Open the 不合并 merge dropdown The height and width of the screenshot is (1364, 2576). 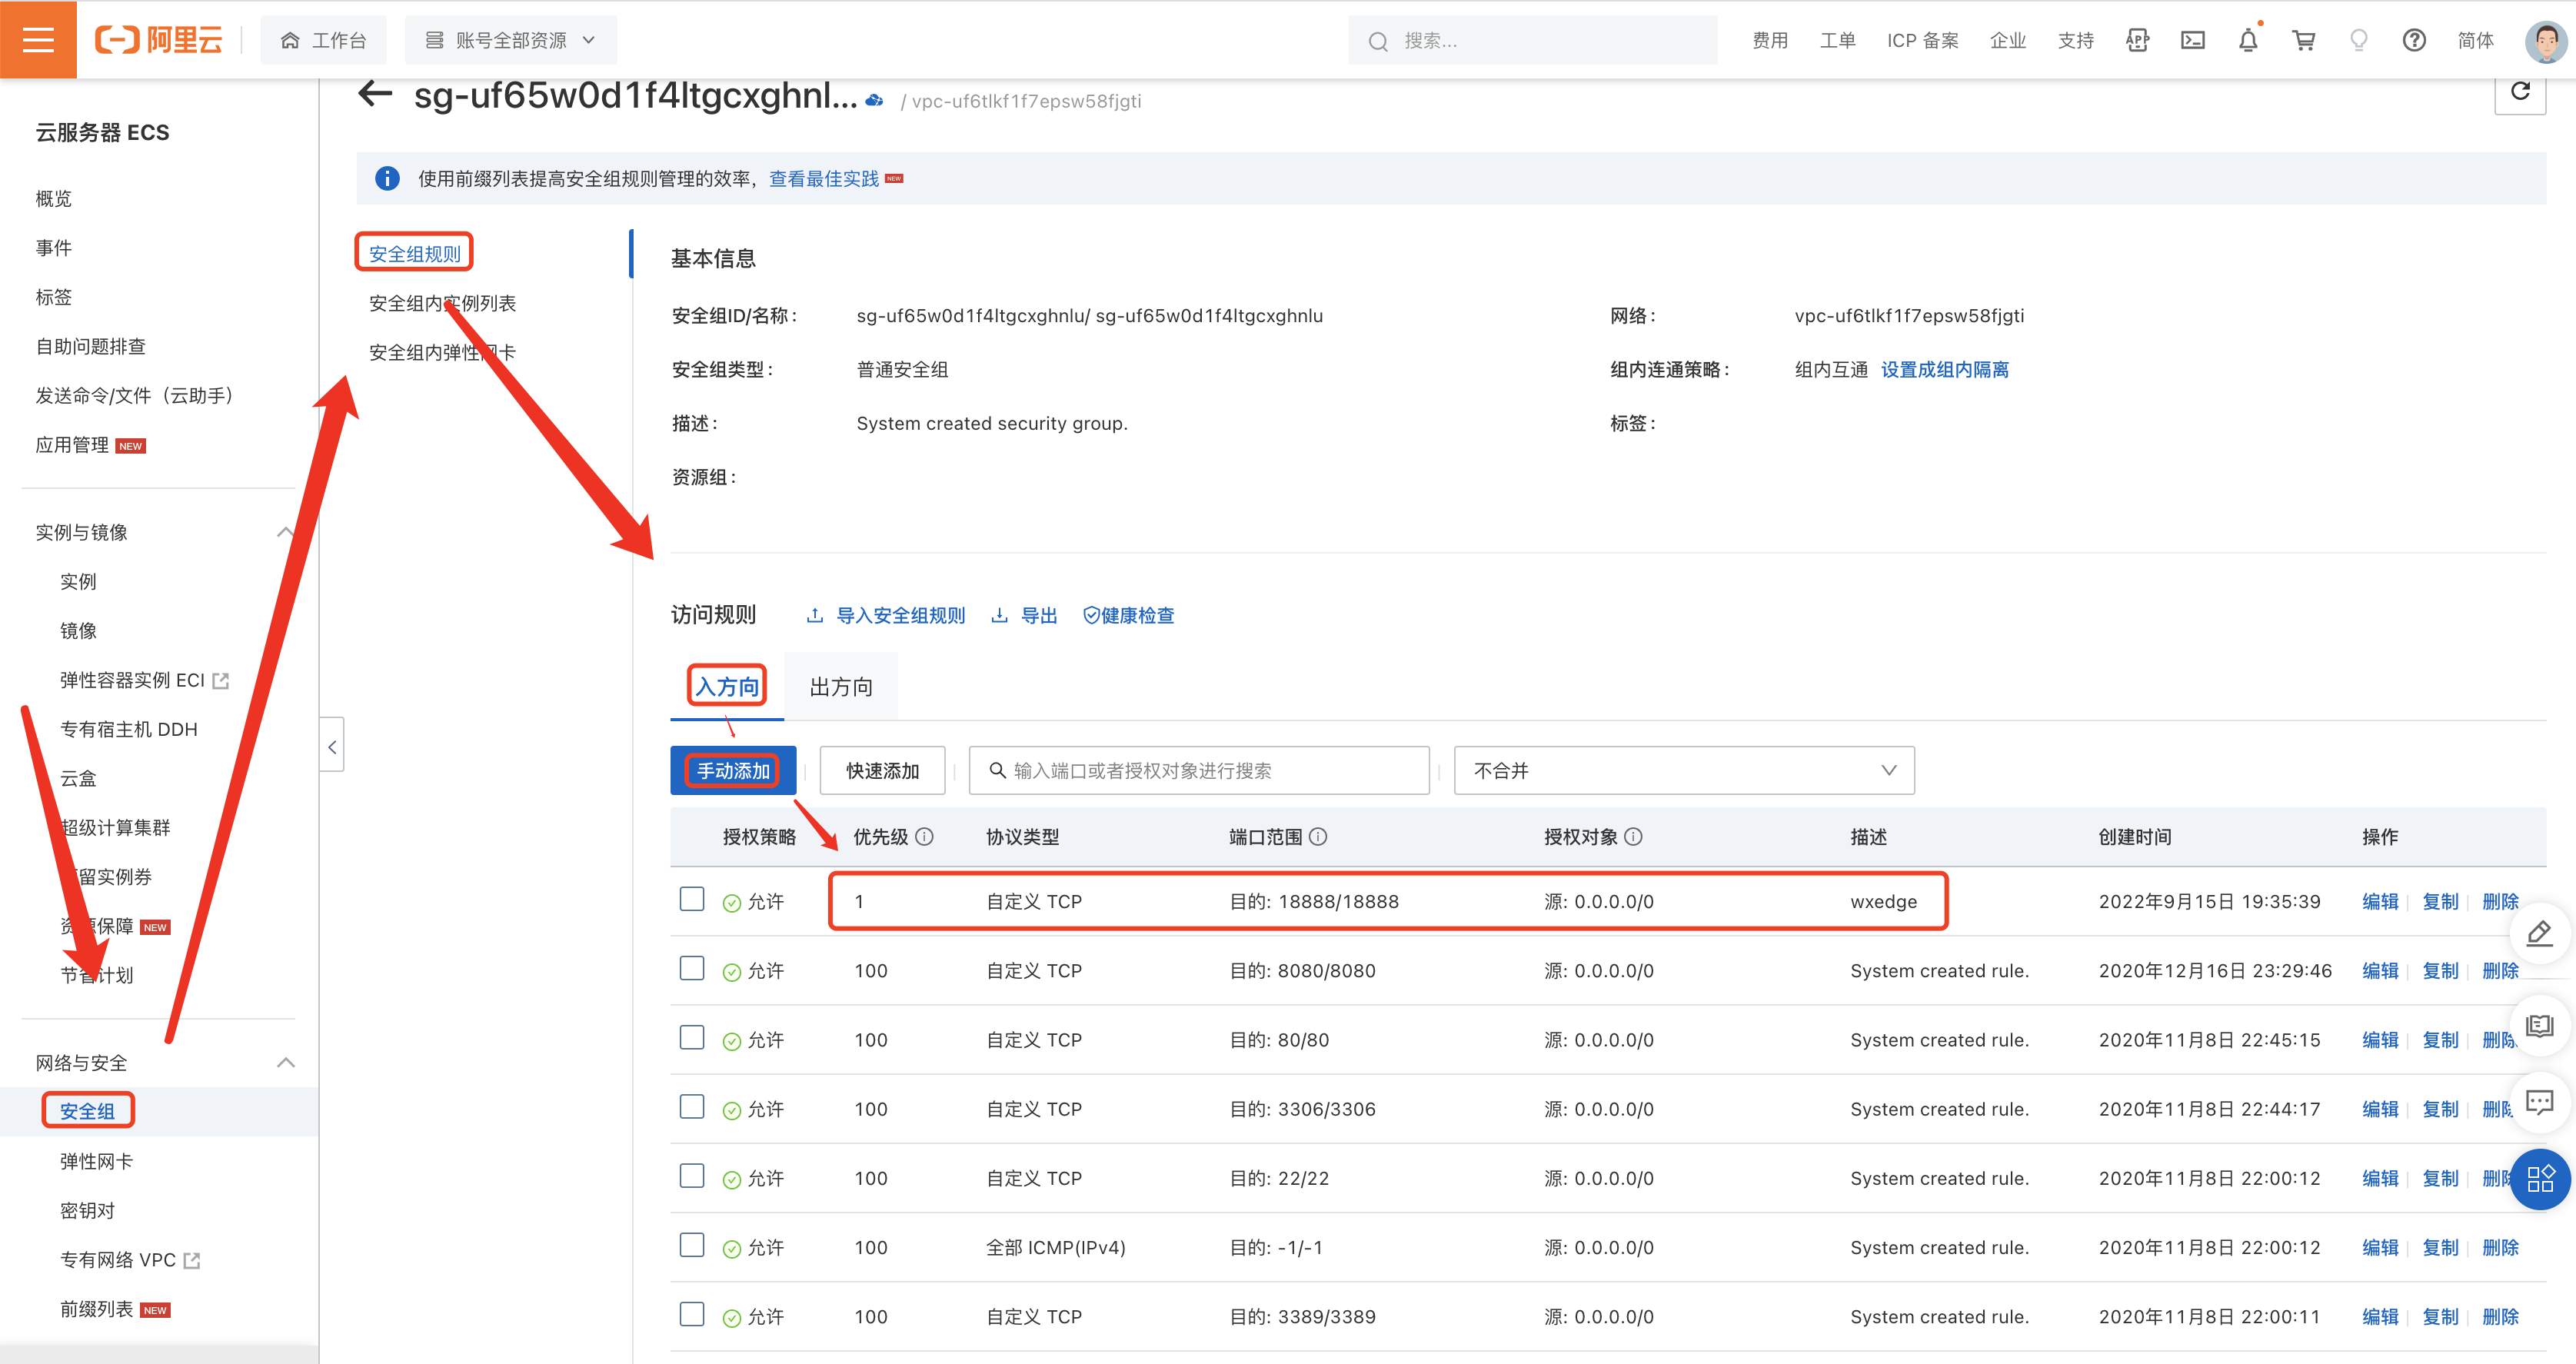click(1683, 770)
